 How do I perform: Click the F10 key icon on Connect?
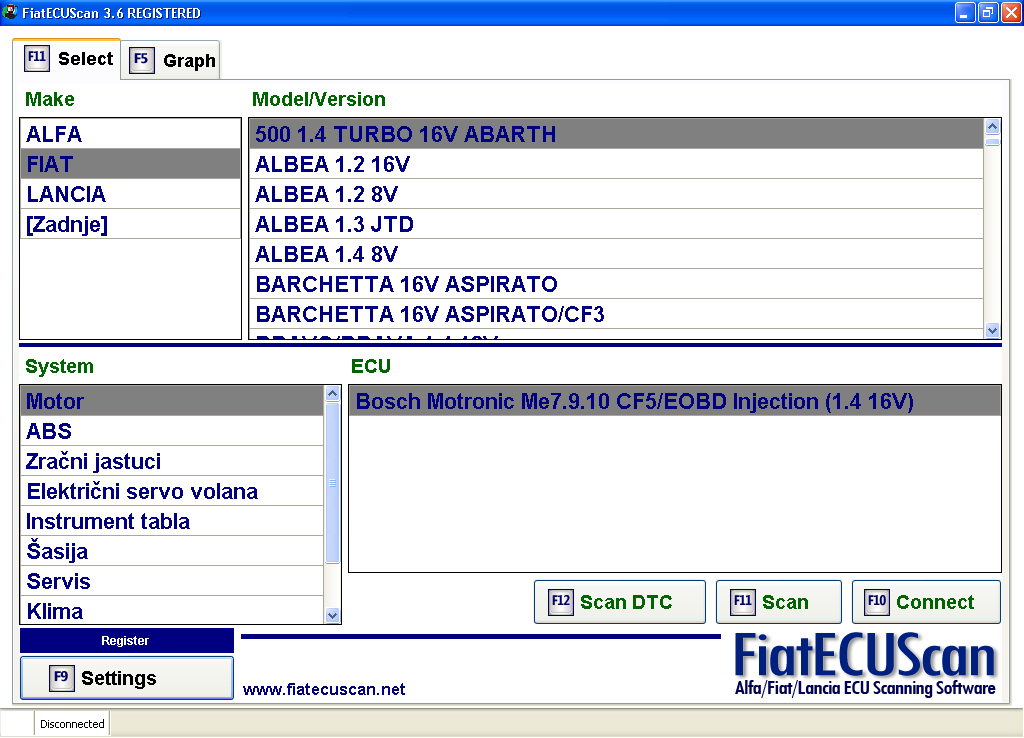coord(876,602)
